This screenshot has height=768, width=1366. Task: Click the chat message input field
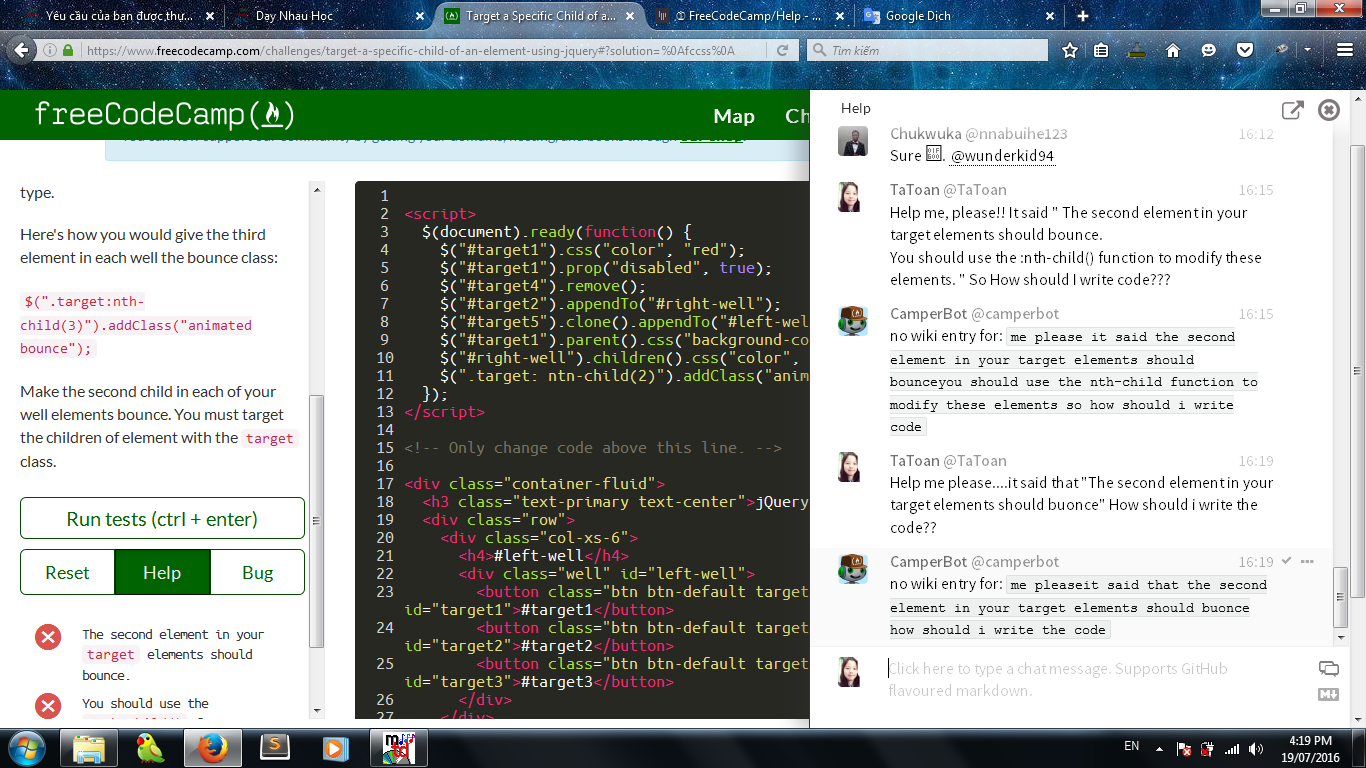pyautogui.click(x=1090, y=679)
